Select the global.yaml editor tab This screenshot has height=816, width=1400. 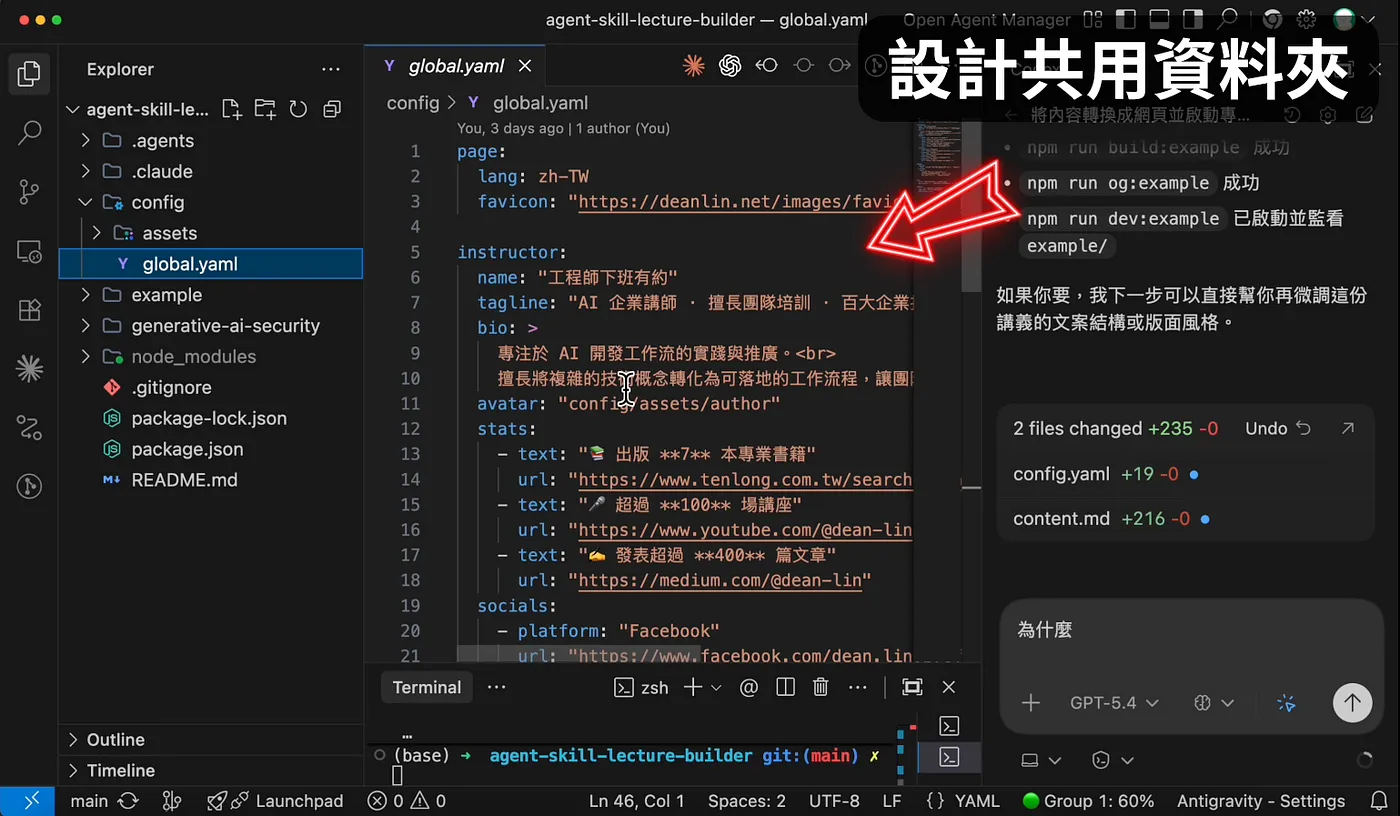[x=456, y=66]
